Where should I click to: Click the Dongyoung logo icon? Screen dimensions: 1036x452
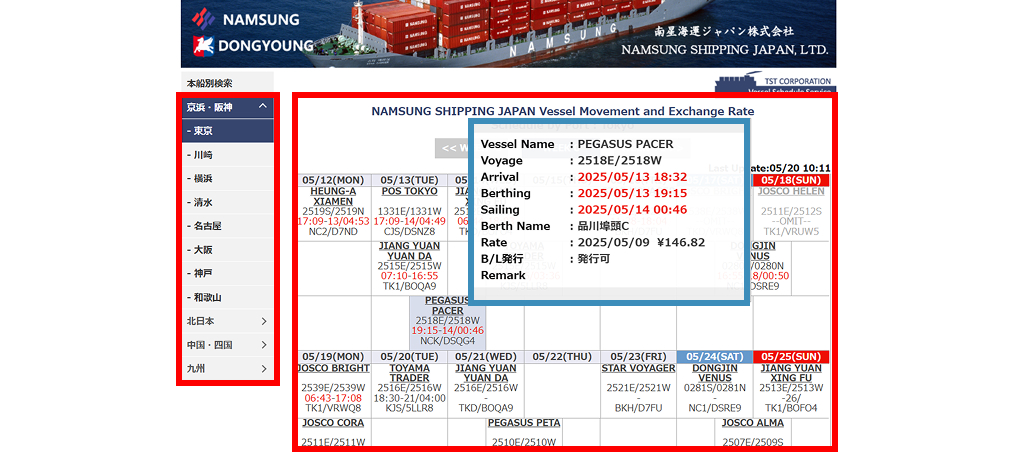(204, 45)
